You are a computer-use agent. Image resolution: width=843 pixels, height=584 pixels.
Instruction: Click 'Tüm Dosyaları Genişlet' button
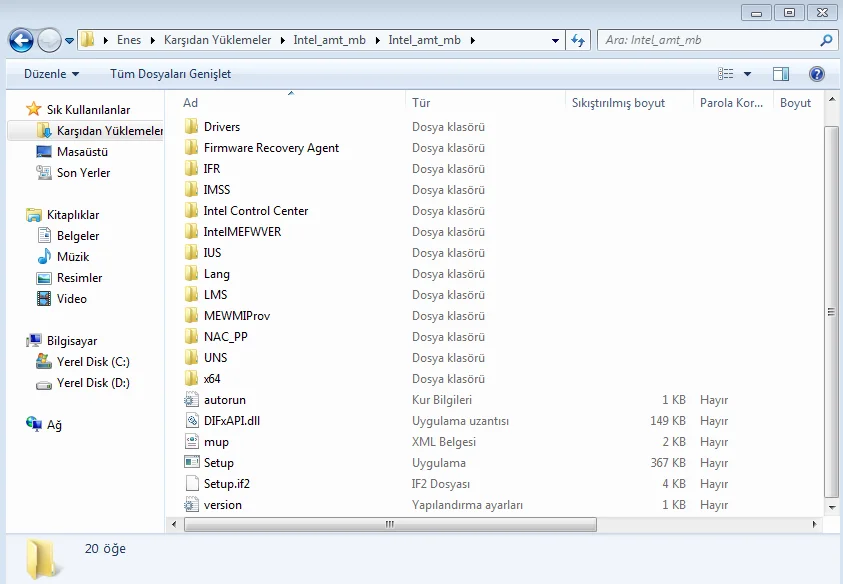[x=170, y=74]
